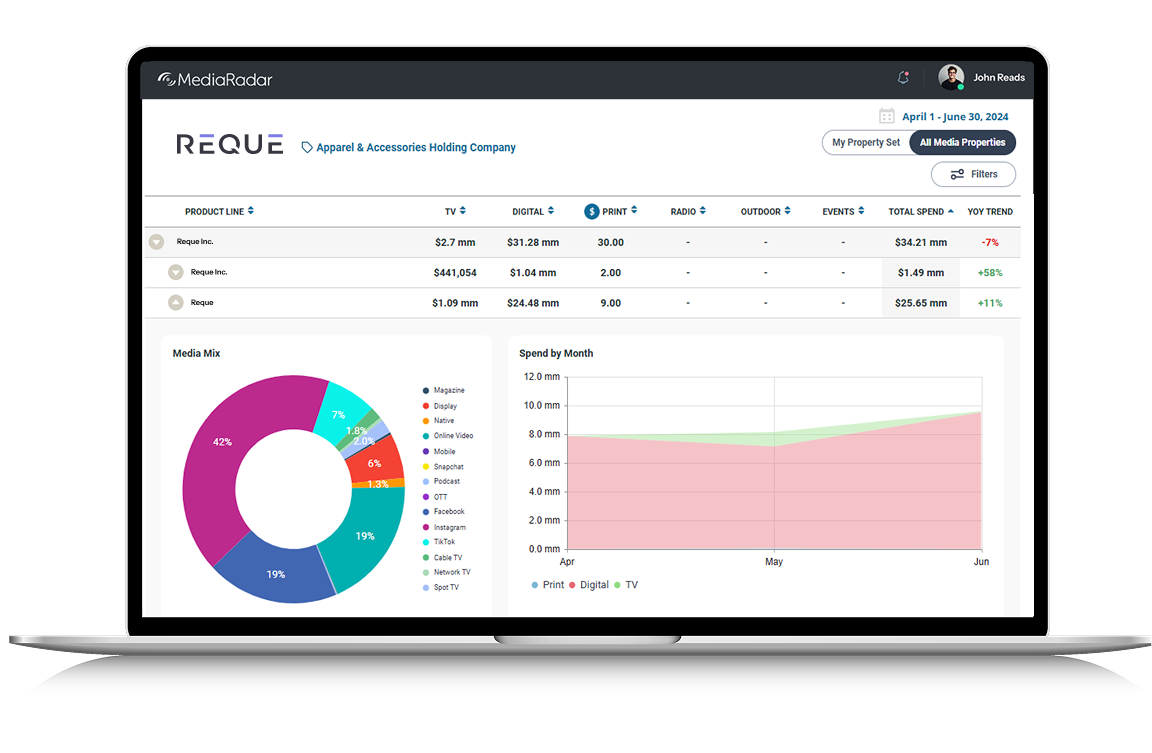Toggle Snapchat in Media Mix legend
Viewport: 1152px width, 753px height.
click(443, 466)
